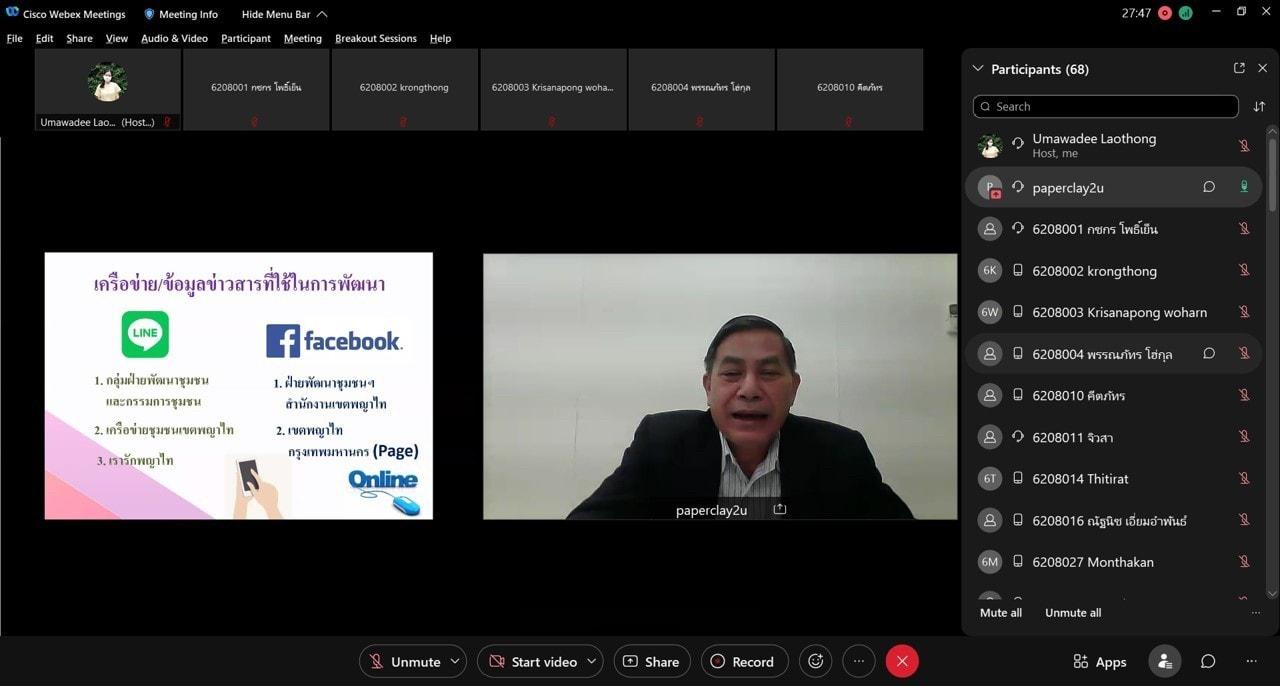Image resolution: width=1280 pixels, height=686 pixels.
Task: End meeting with red X button
Action: click(902, 661)
